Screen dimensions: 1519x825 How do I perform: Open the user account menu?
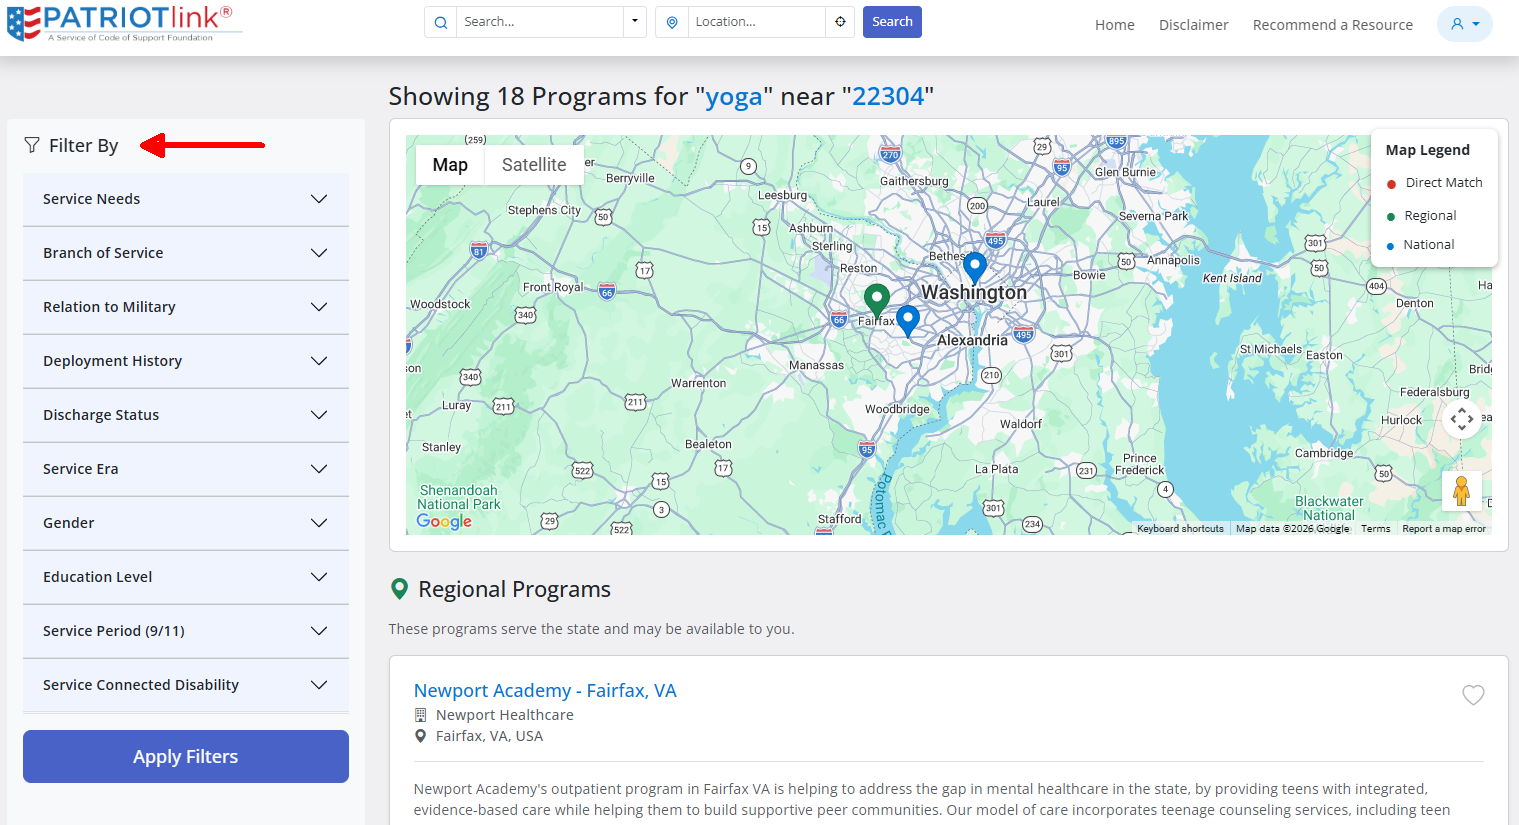pos(1465,24)
